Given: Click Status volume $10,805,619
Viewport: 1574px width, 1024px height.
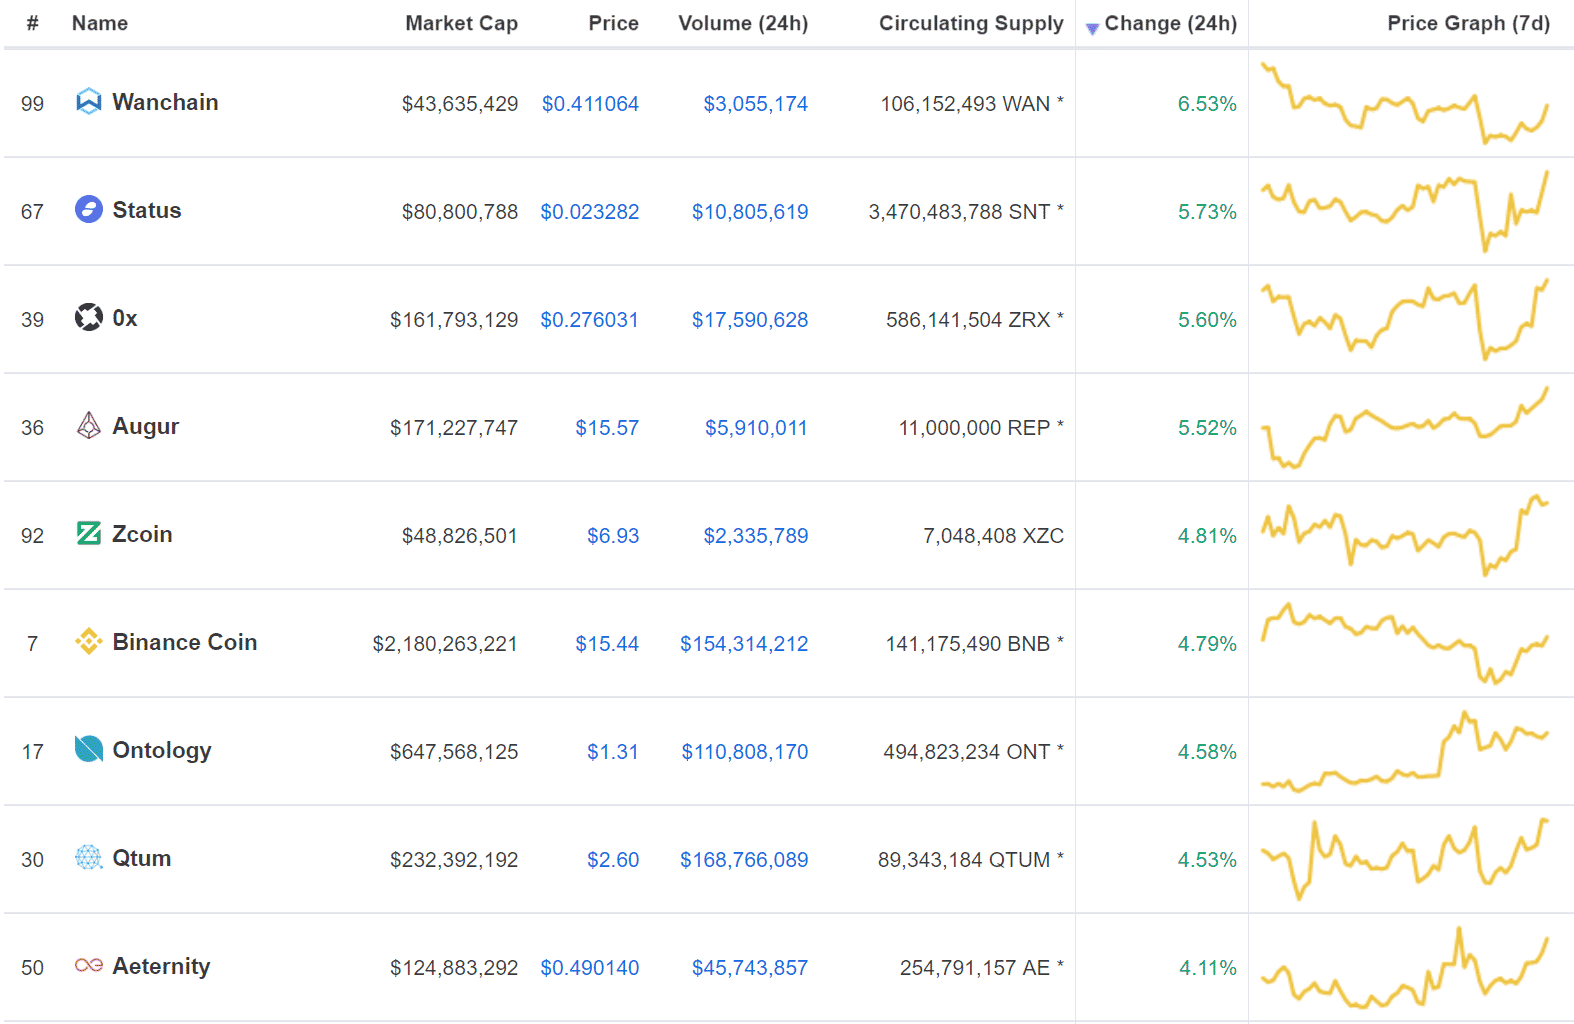Looking at the screenshot, I should coord(750,212).
